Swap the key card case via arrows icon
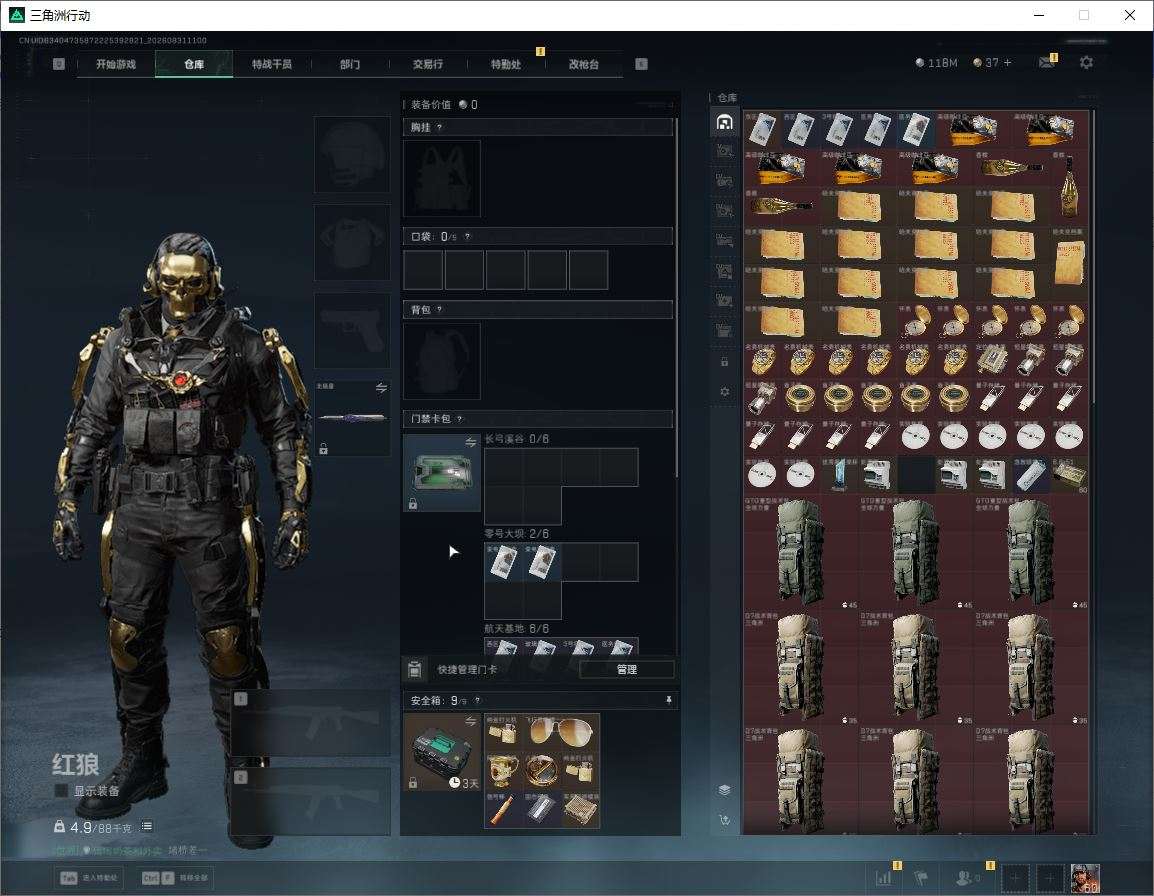The image size is (1154, 896). (x=470, y=442)
